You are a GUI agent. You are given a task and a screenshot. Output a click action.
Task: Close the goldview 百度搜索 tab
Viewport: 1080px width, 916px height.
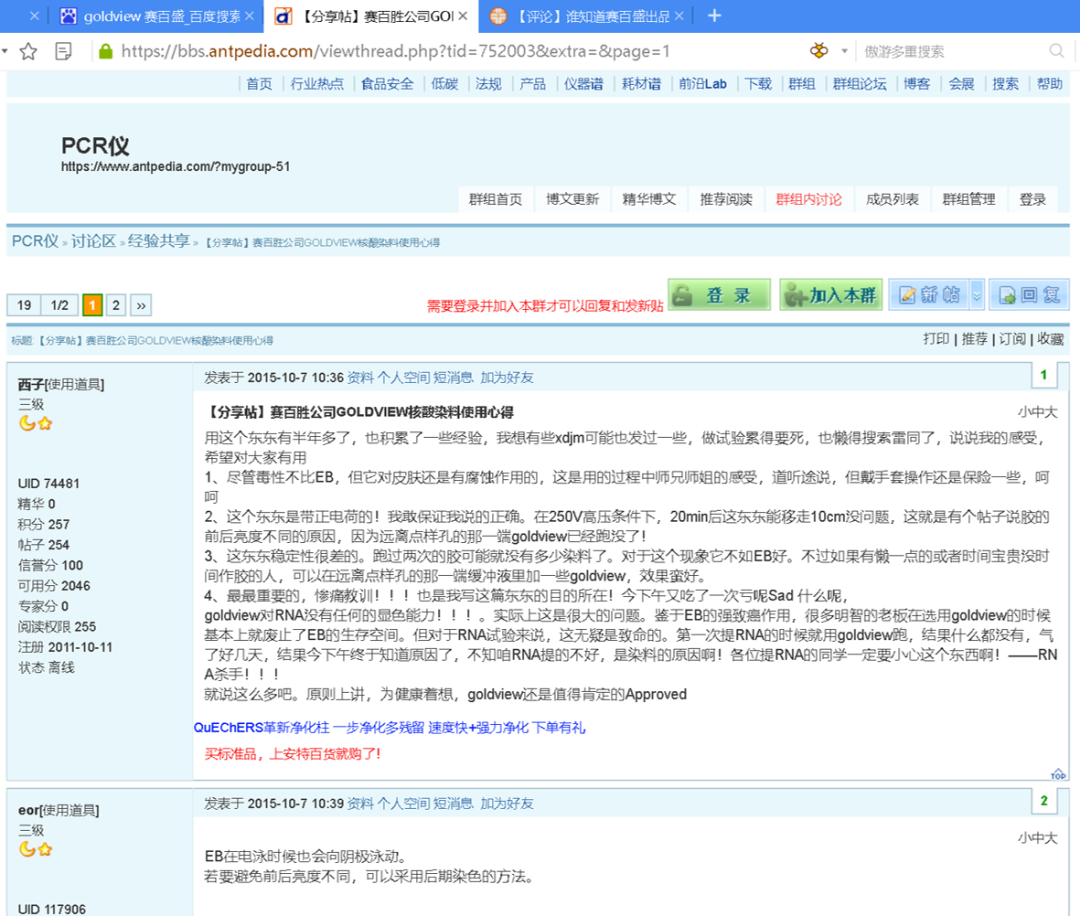(x=249, y=15)
